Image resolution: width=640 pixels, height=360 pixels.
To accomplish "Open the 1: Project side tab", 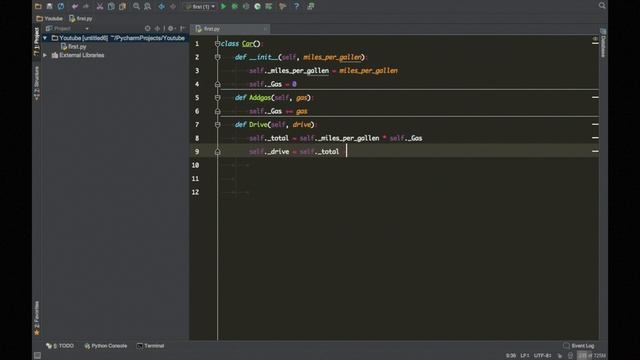I will (x=37, y=41).
